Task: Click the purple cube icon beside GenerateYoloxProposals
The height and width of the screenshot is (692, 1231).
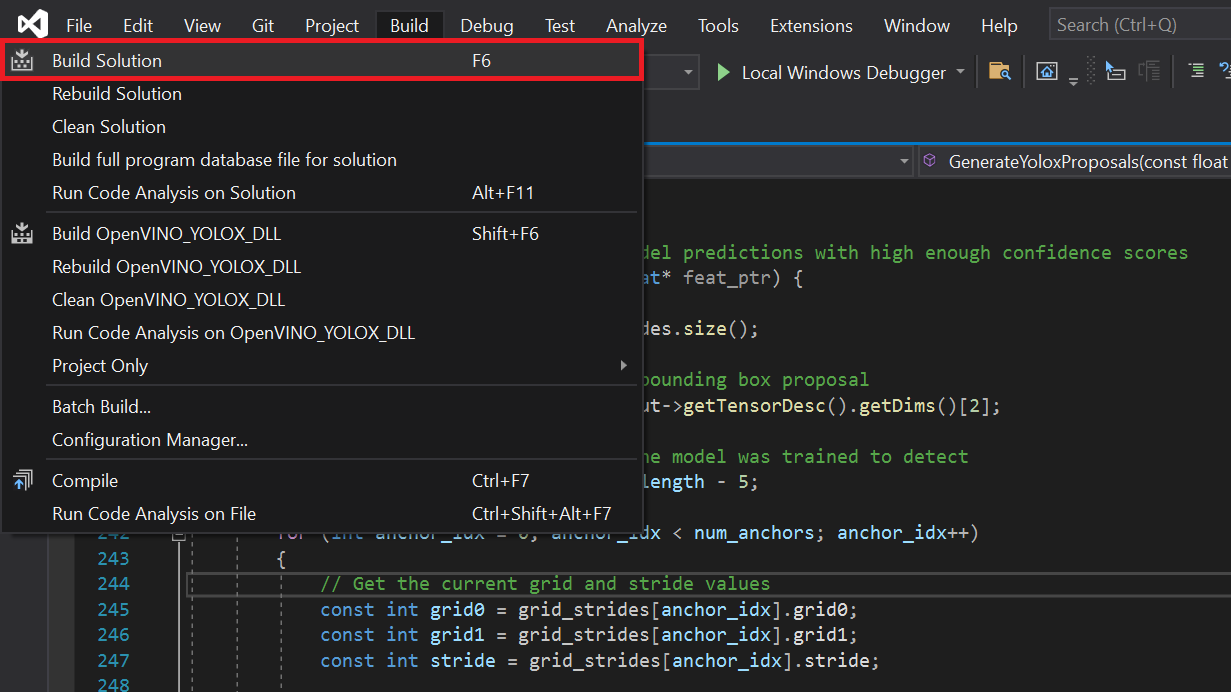Action: click(930, 161)
